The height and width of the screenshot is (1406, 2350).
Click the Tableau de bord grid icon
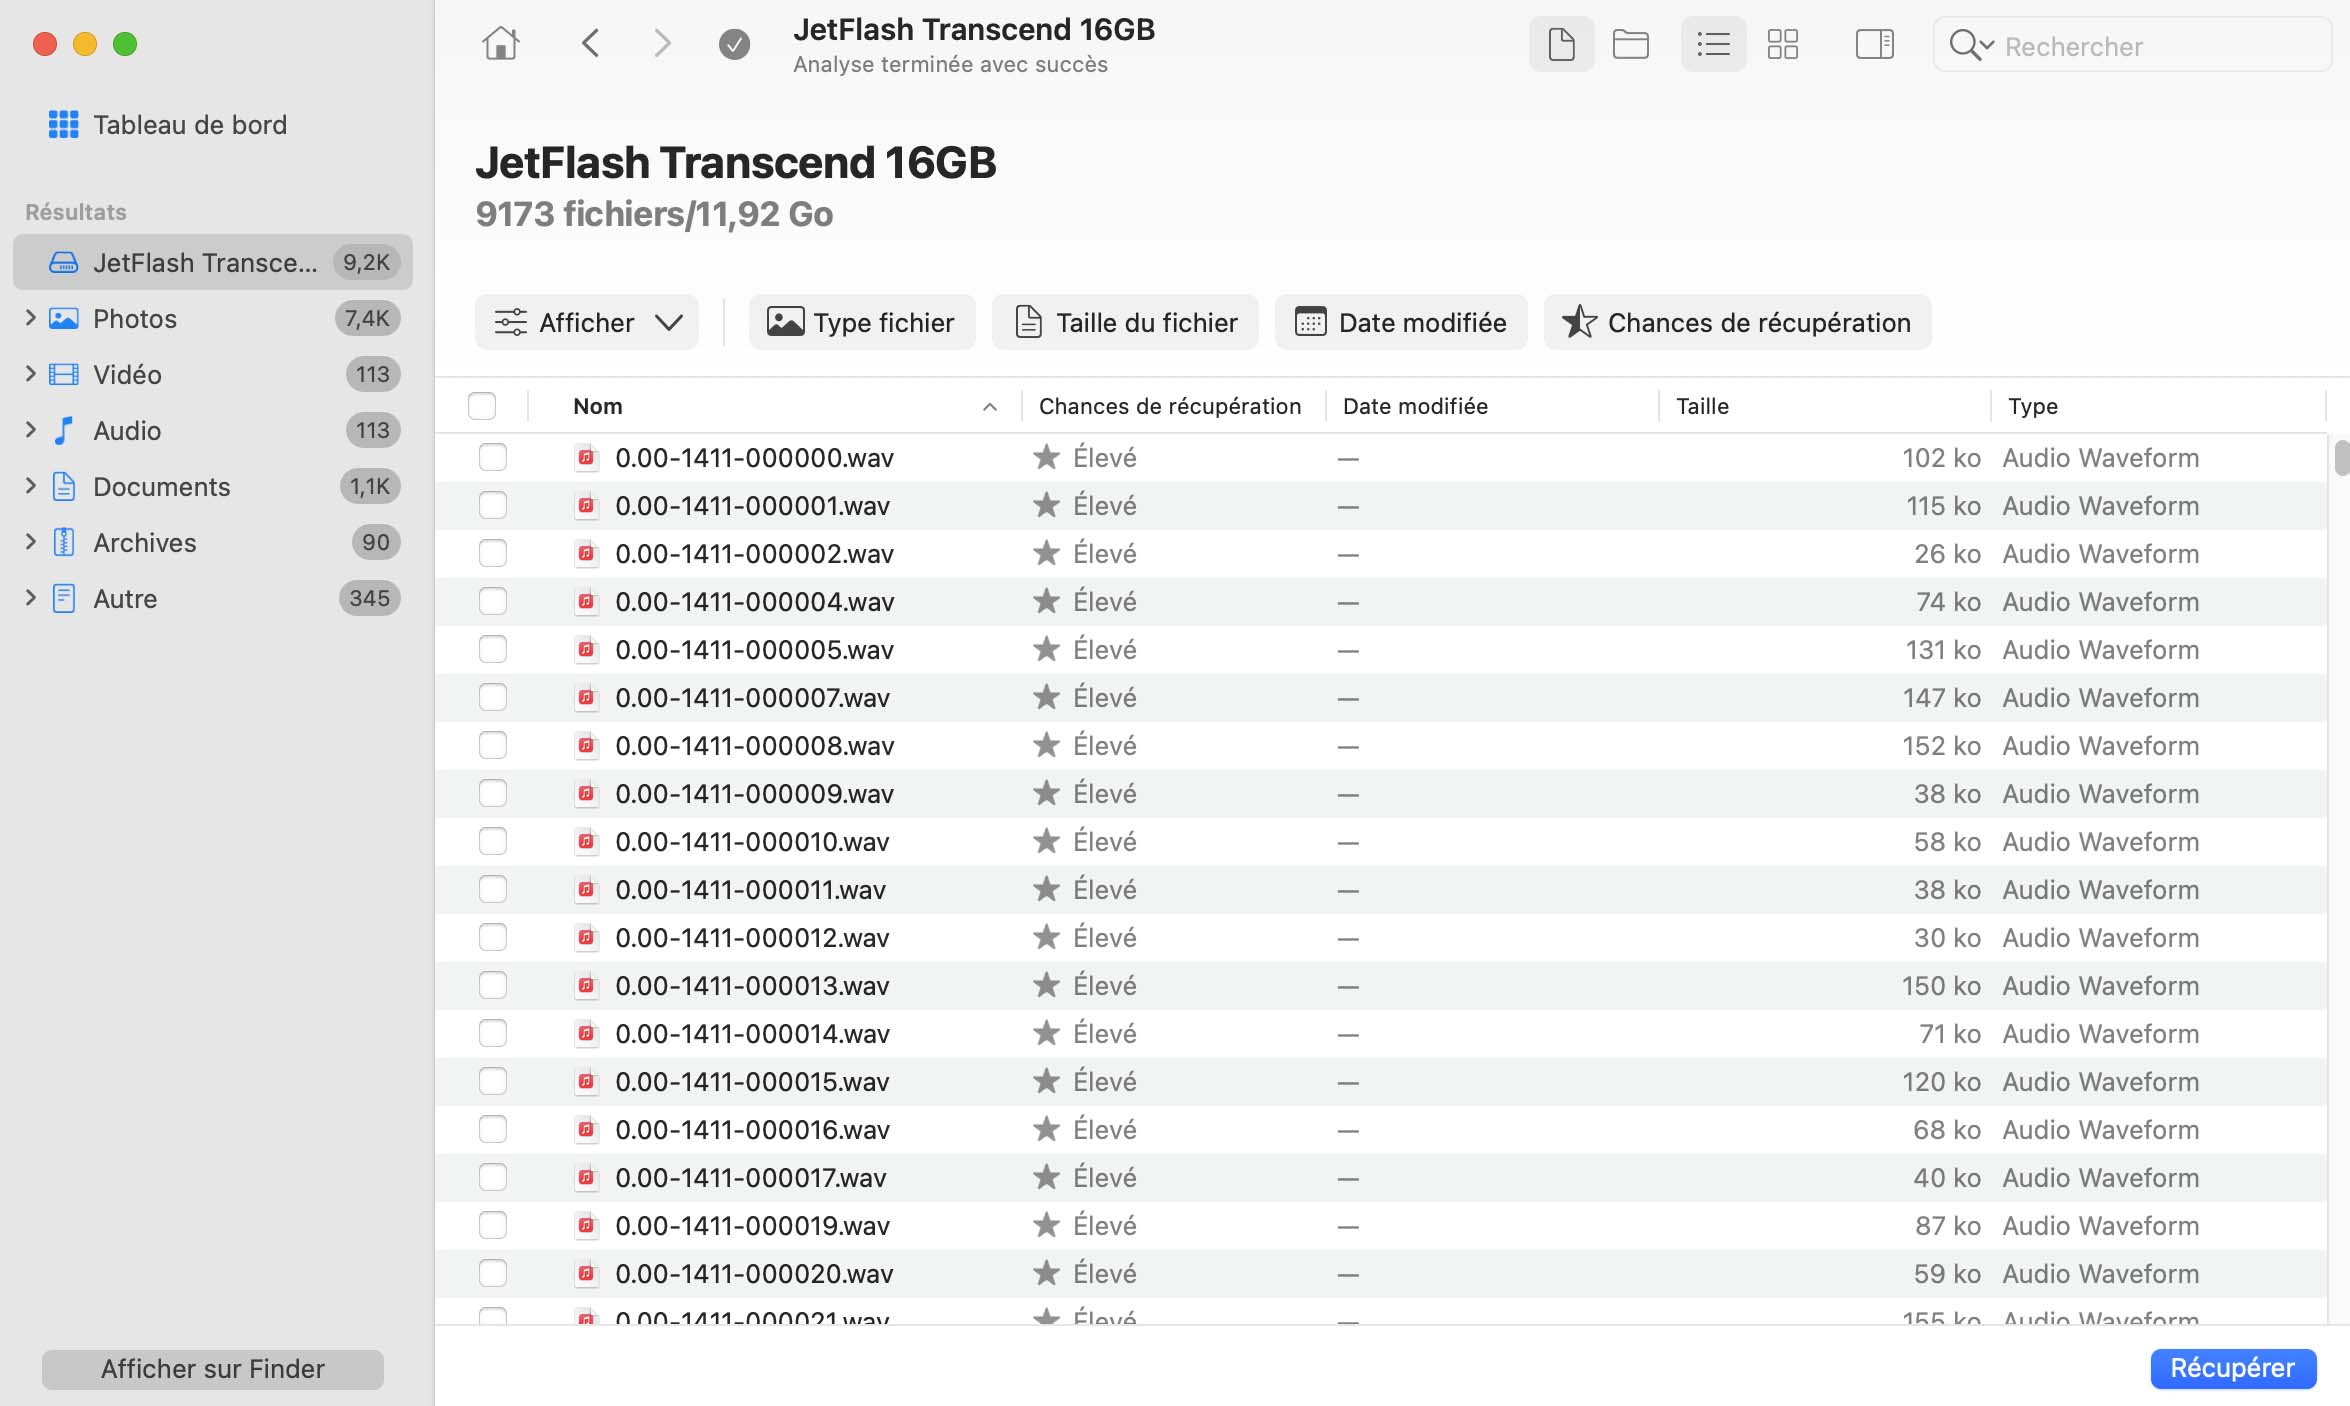pos(63,124)
